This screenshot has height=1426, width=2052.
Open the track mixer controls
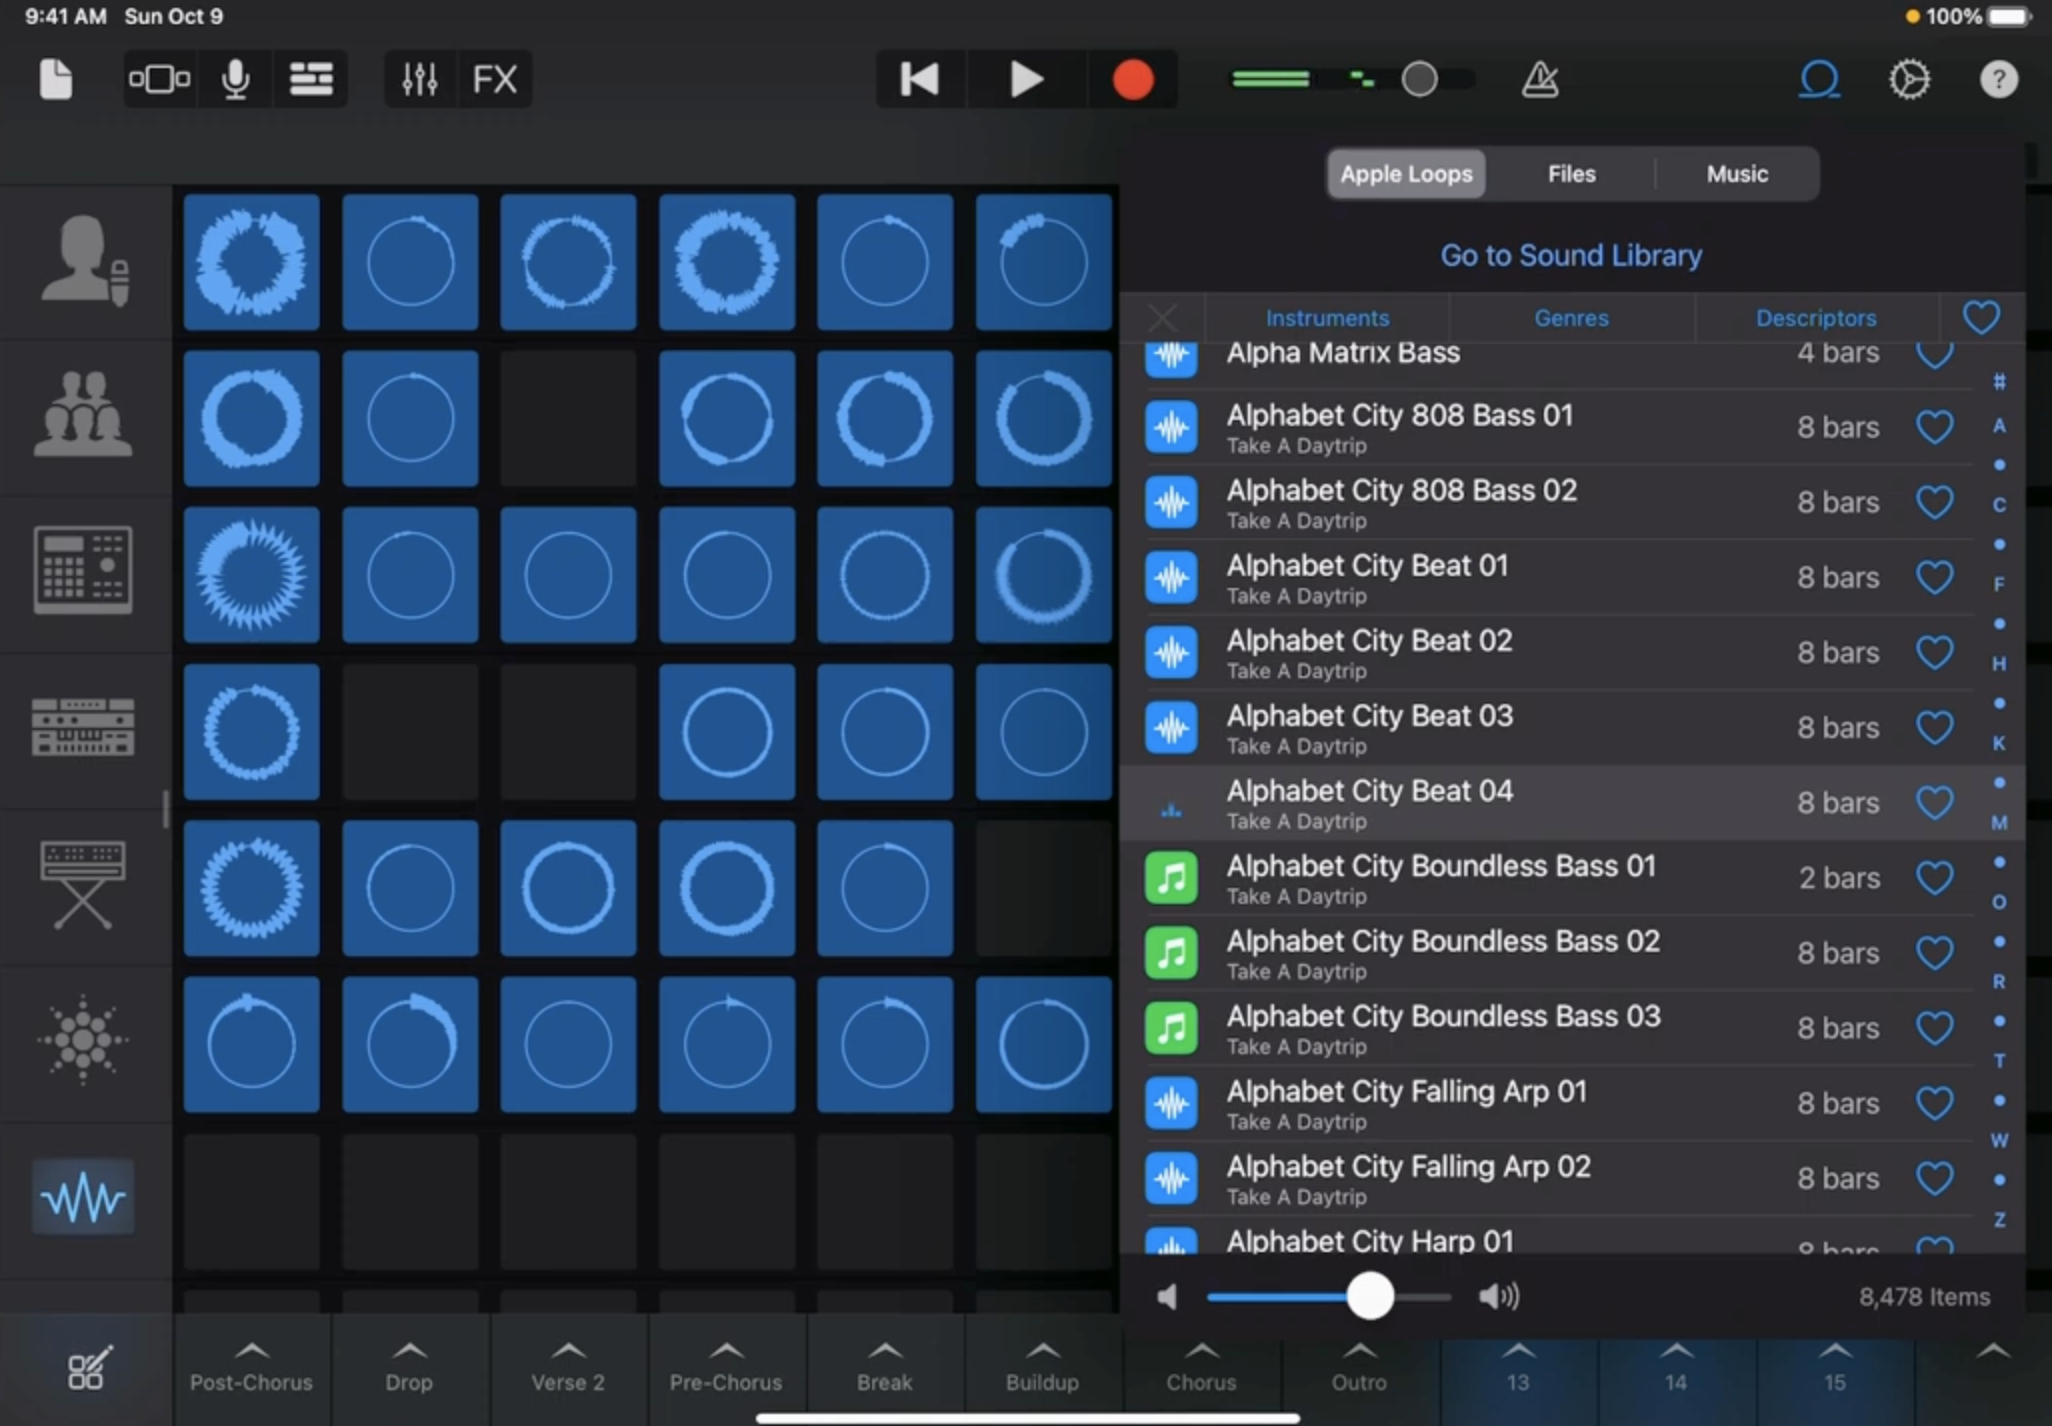click(419, 79)
